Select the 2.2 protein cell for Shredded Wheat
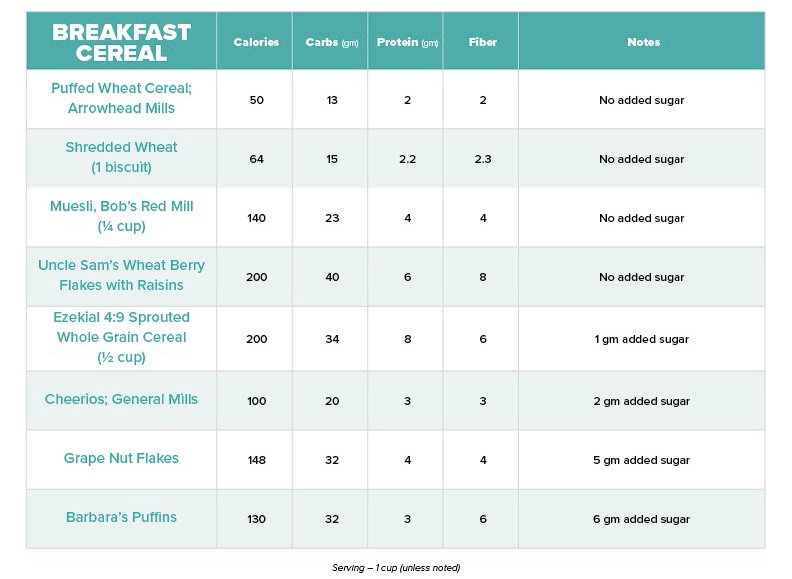This screenshot has width=792, height=579. (407, 159)
